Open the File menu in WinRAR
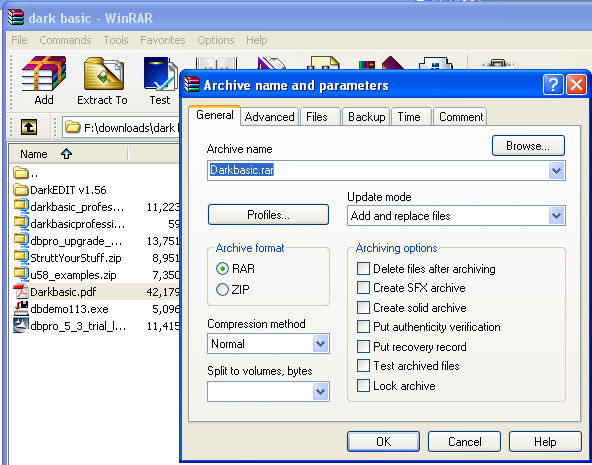This screenshot has height=465, width=592. [x=19, y=40]
